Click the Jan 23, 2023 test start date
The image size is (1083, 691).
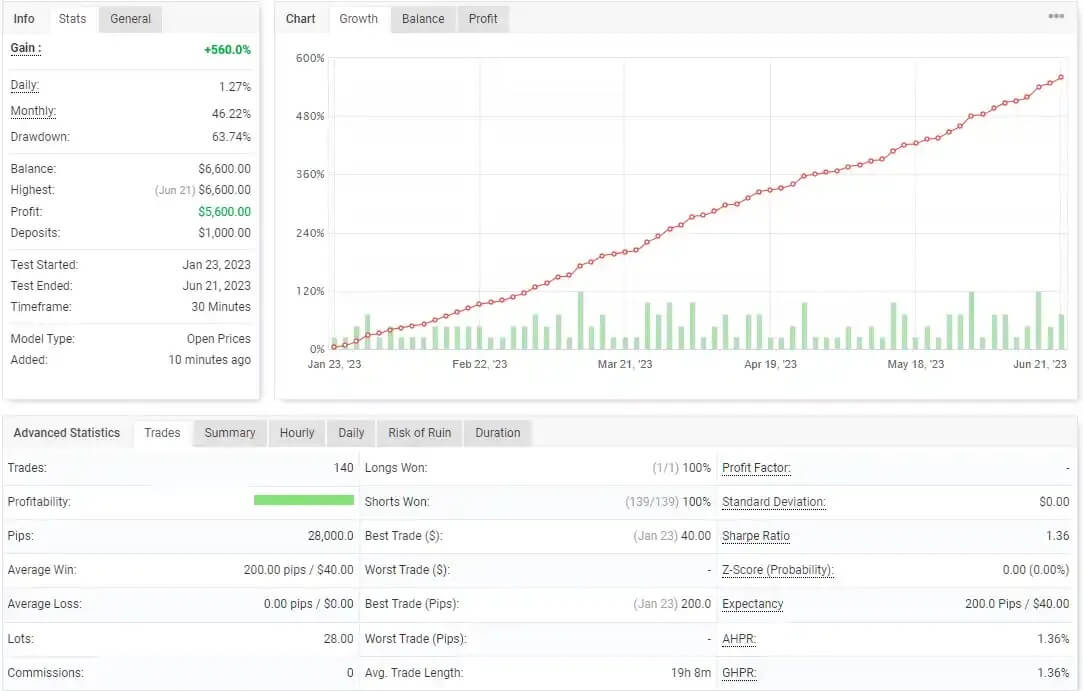click(216, 265)
